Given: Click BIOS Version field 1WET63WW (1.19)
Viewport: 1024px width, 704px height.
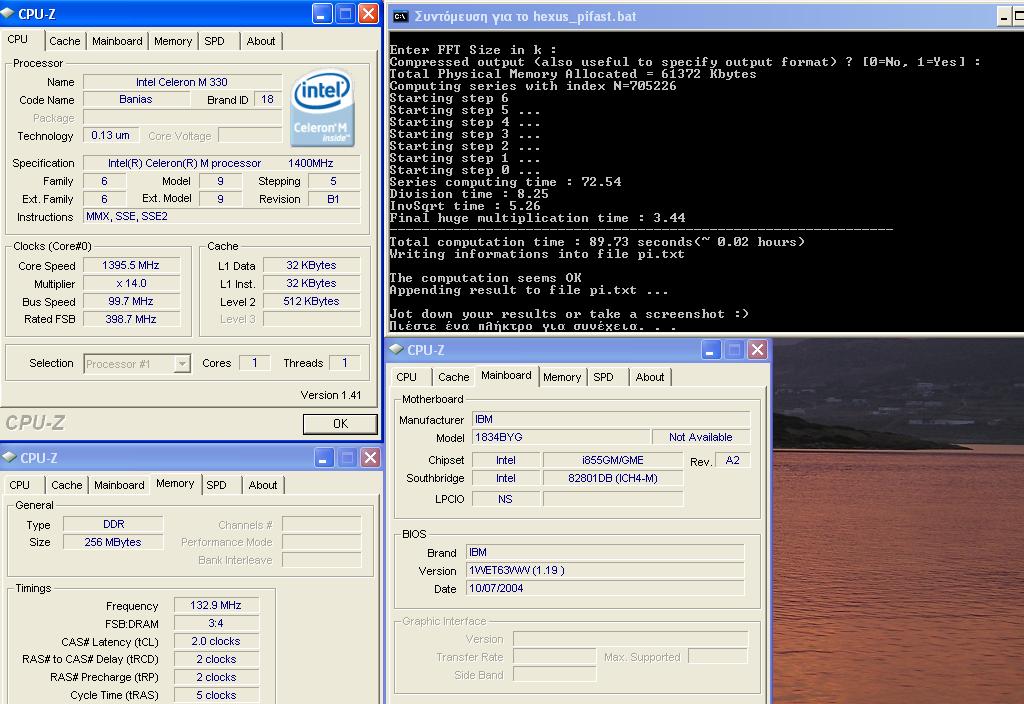Looking at the screenshot, I should click(x=605, y=570).
